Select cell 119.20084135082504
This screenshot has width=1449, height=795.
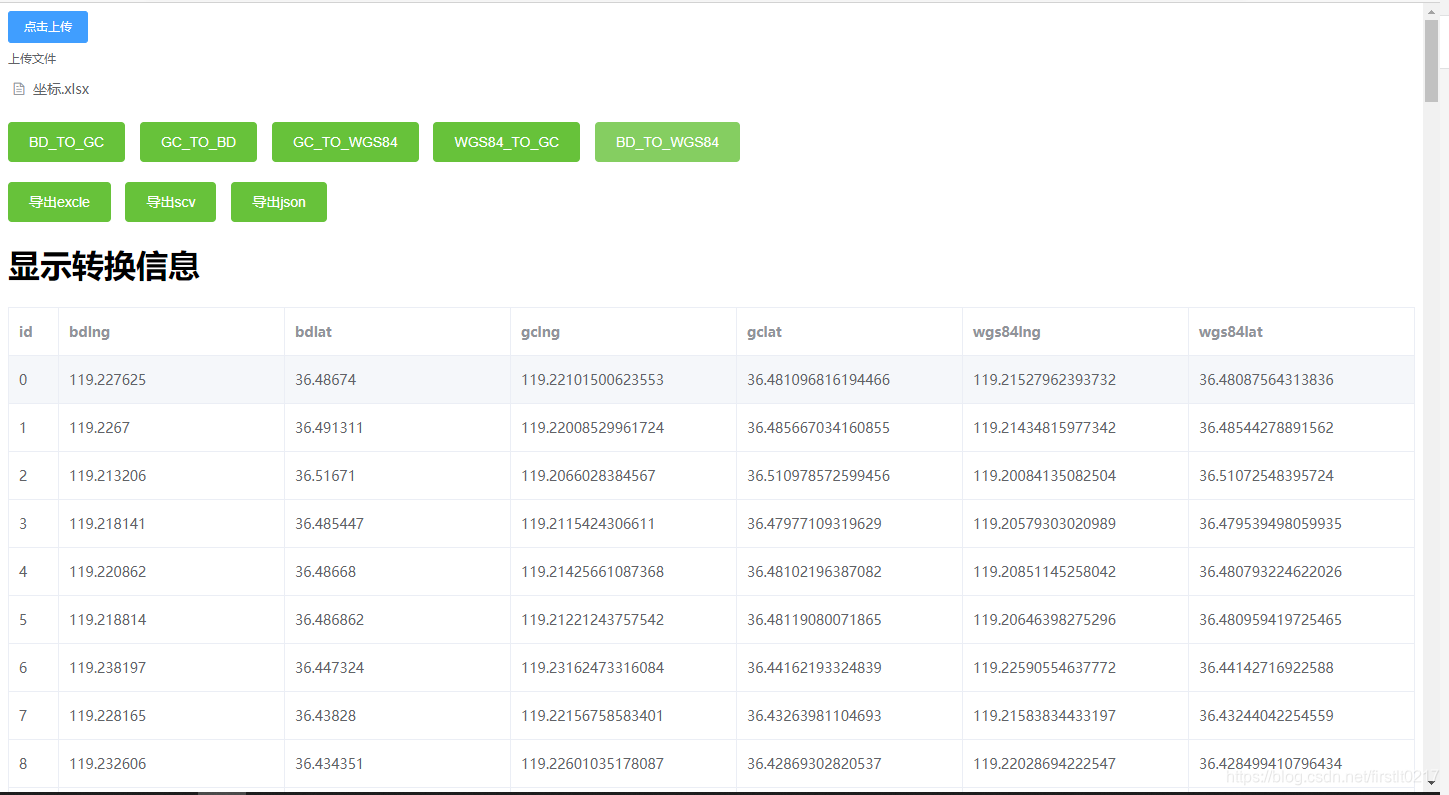coord(1076,476)
